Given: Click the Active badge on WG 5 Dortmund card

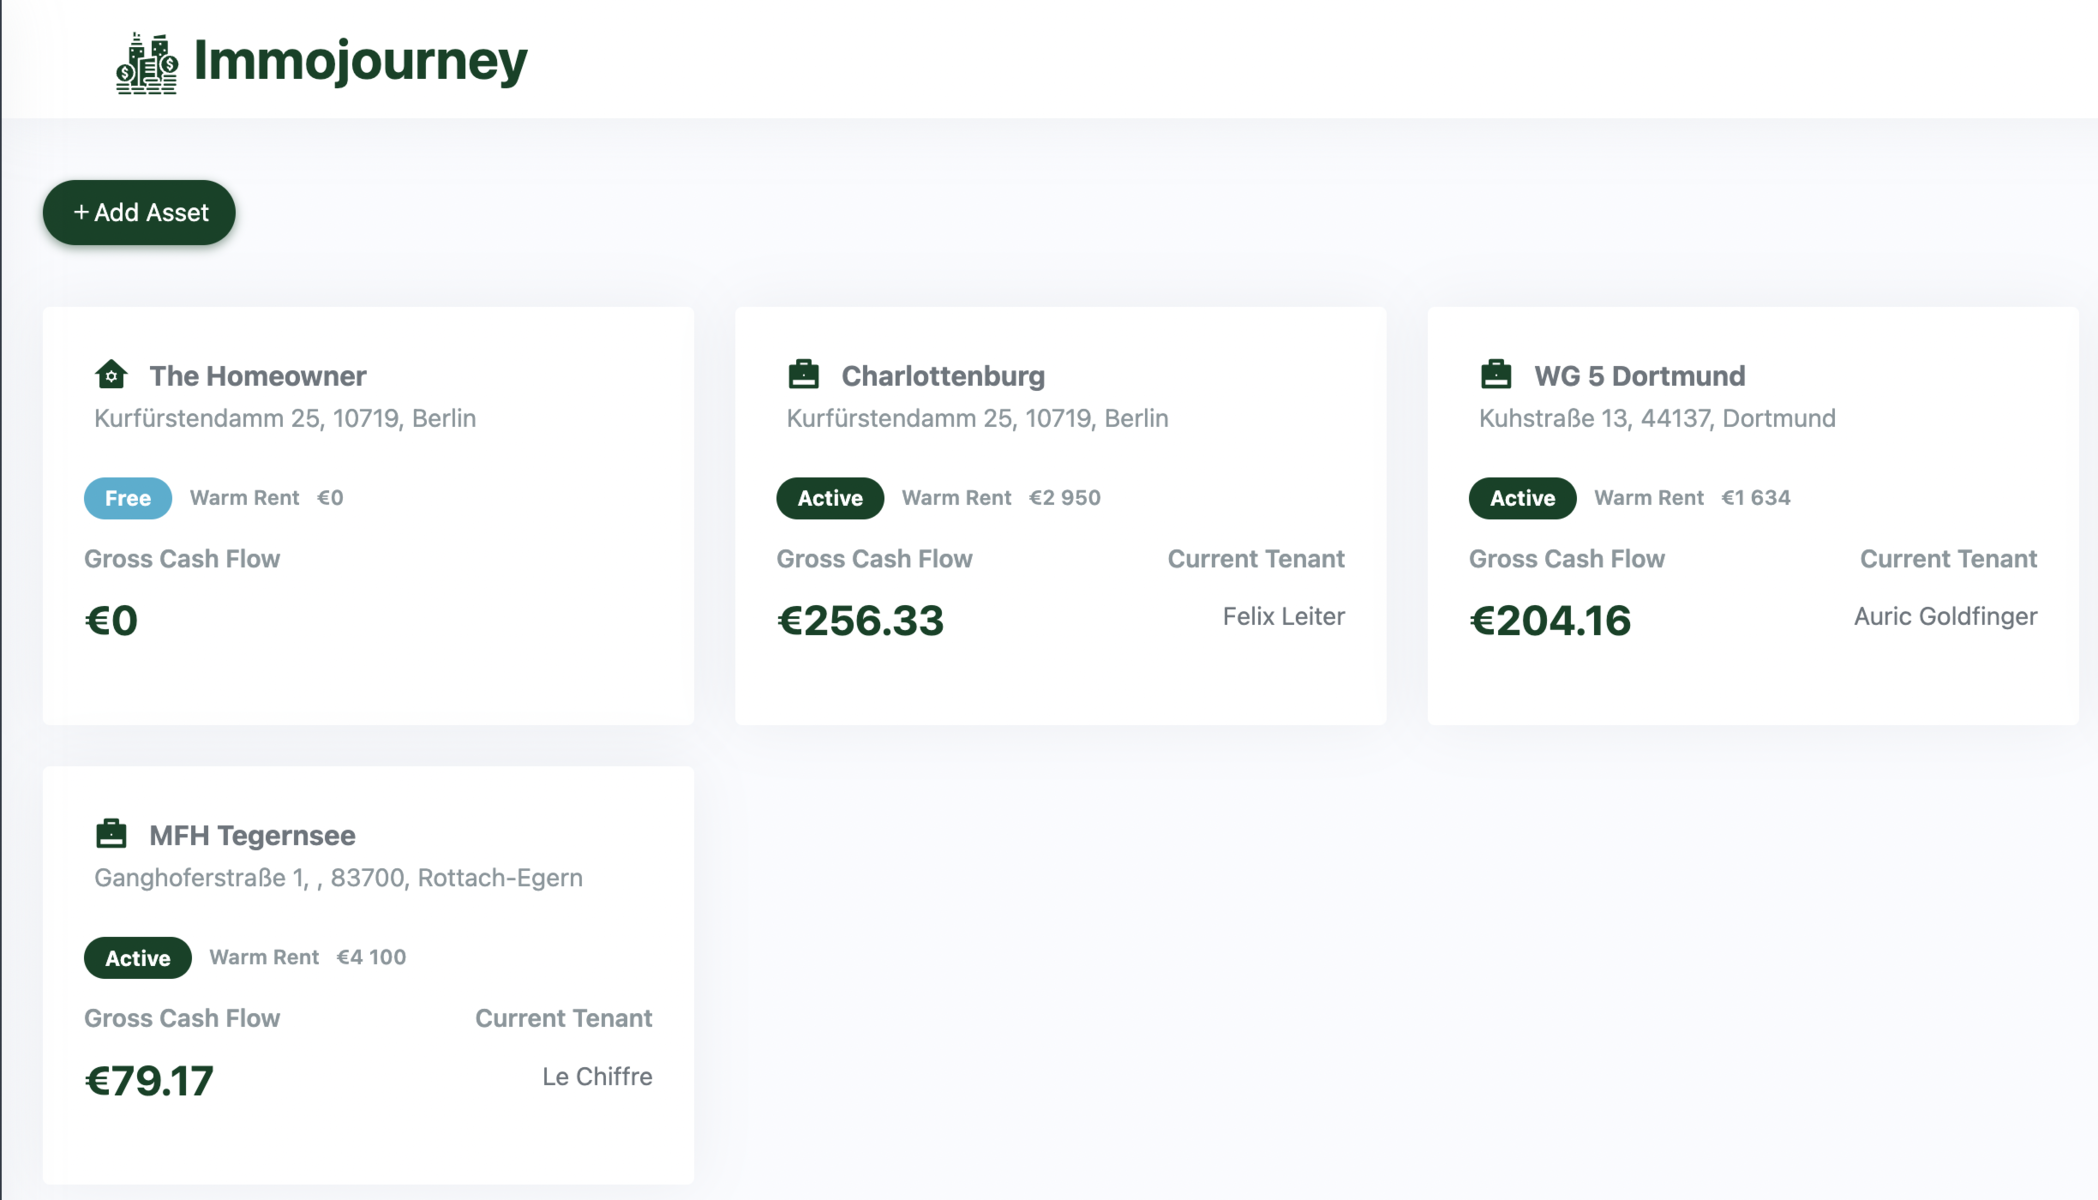Looking at the screenshot, I should (1522, 498).
